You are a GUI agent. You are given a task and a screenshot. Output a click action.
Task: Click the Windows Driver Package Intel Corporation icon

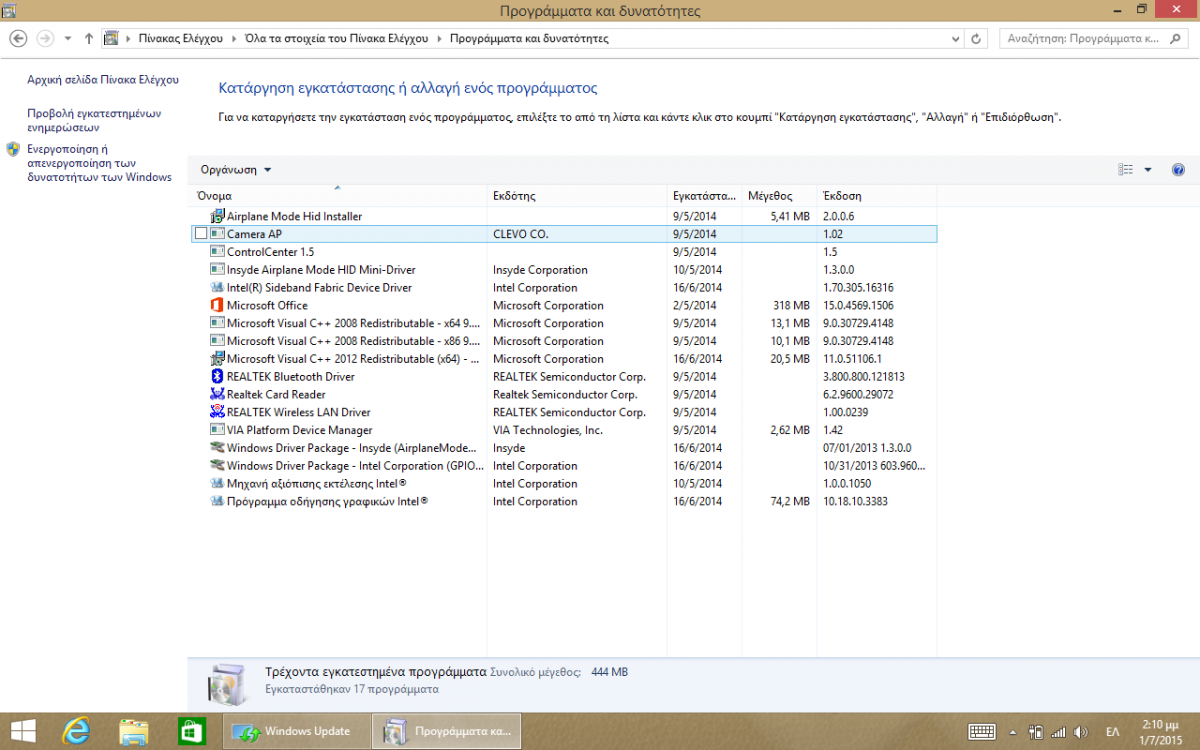coord(218,466)
